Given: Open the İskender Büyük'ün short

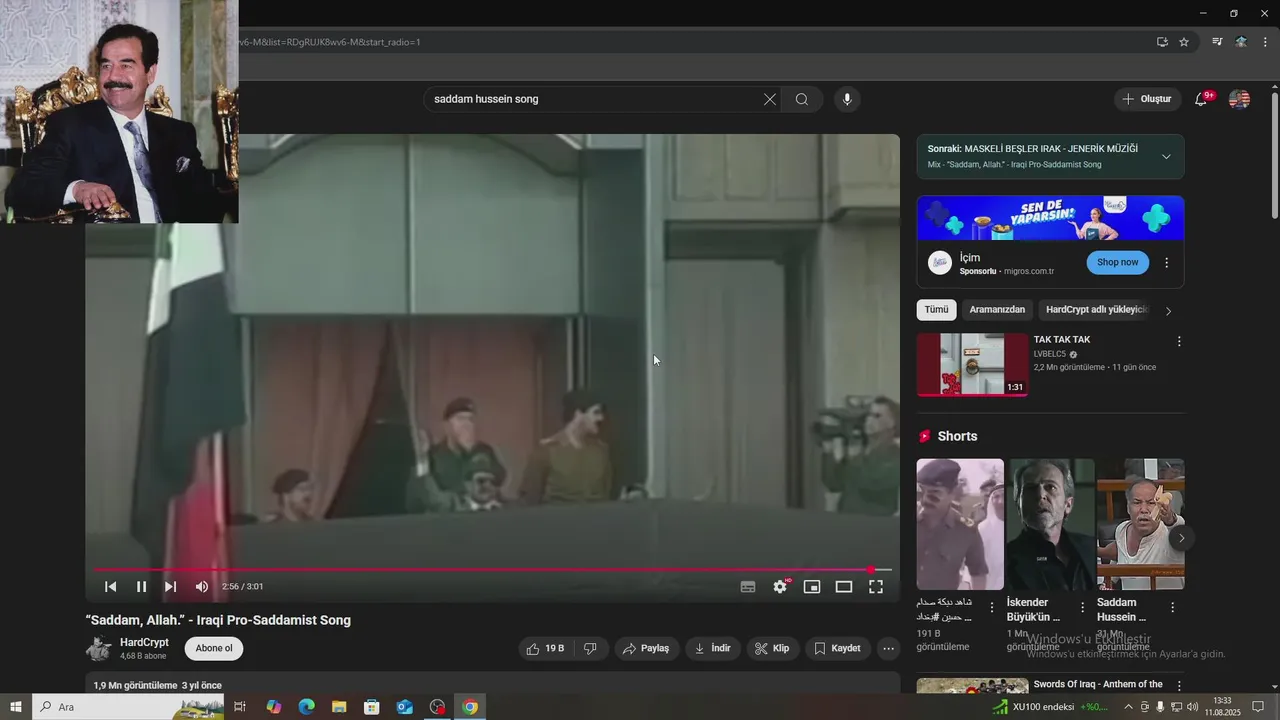Looking at the screenshot, I should (x=1050, y=524).
